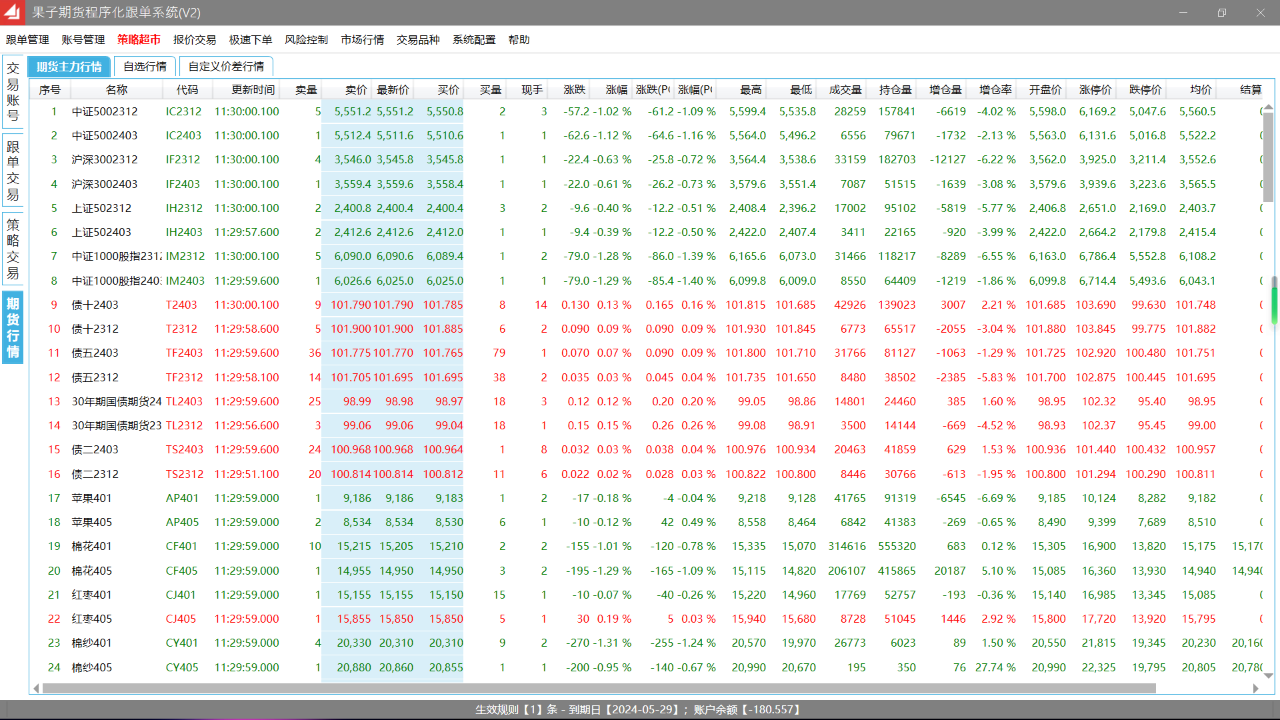Image resolution: width=1280 pixels, height=720 pixels.
Task: Click the horizontal scrollbar left arrow
Action: coord(37,688)
